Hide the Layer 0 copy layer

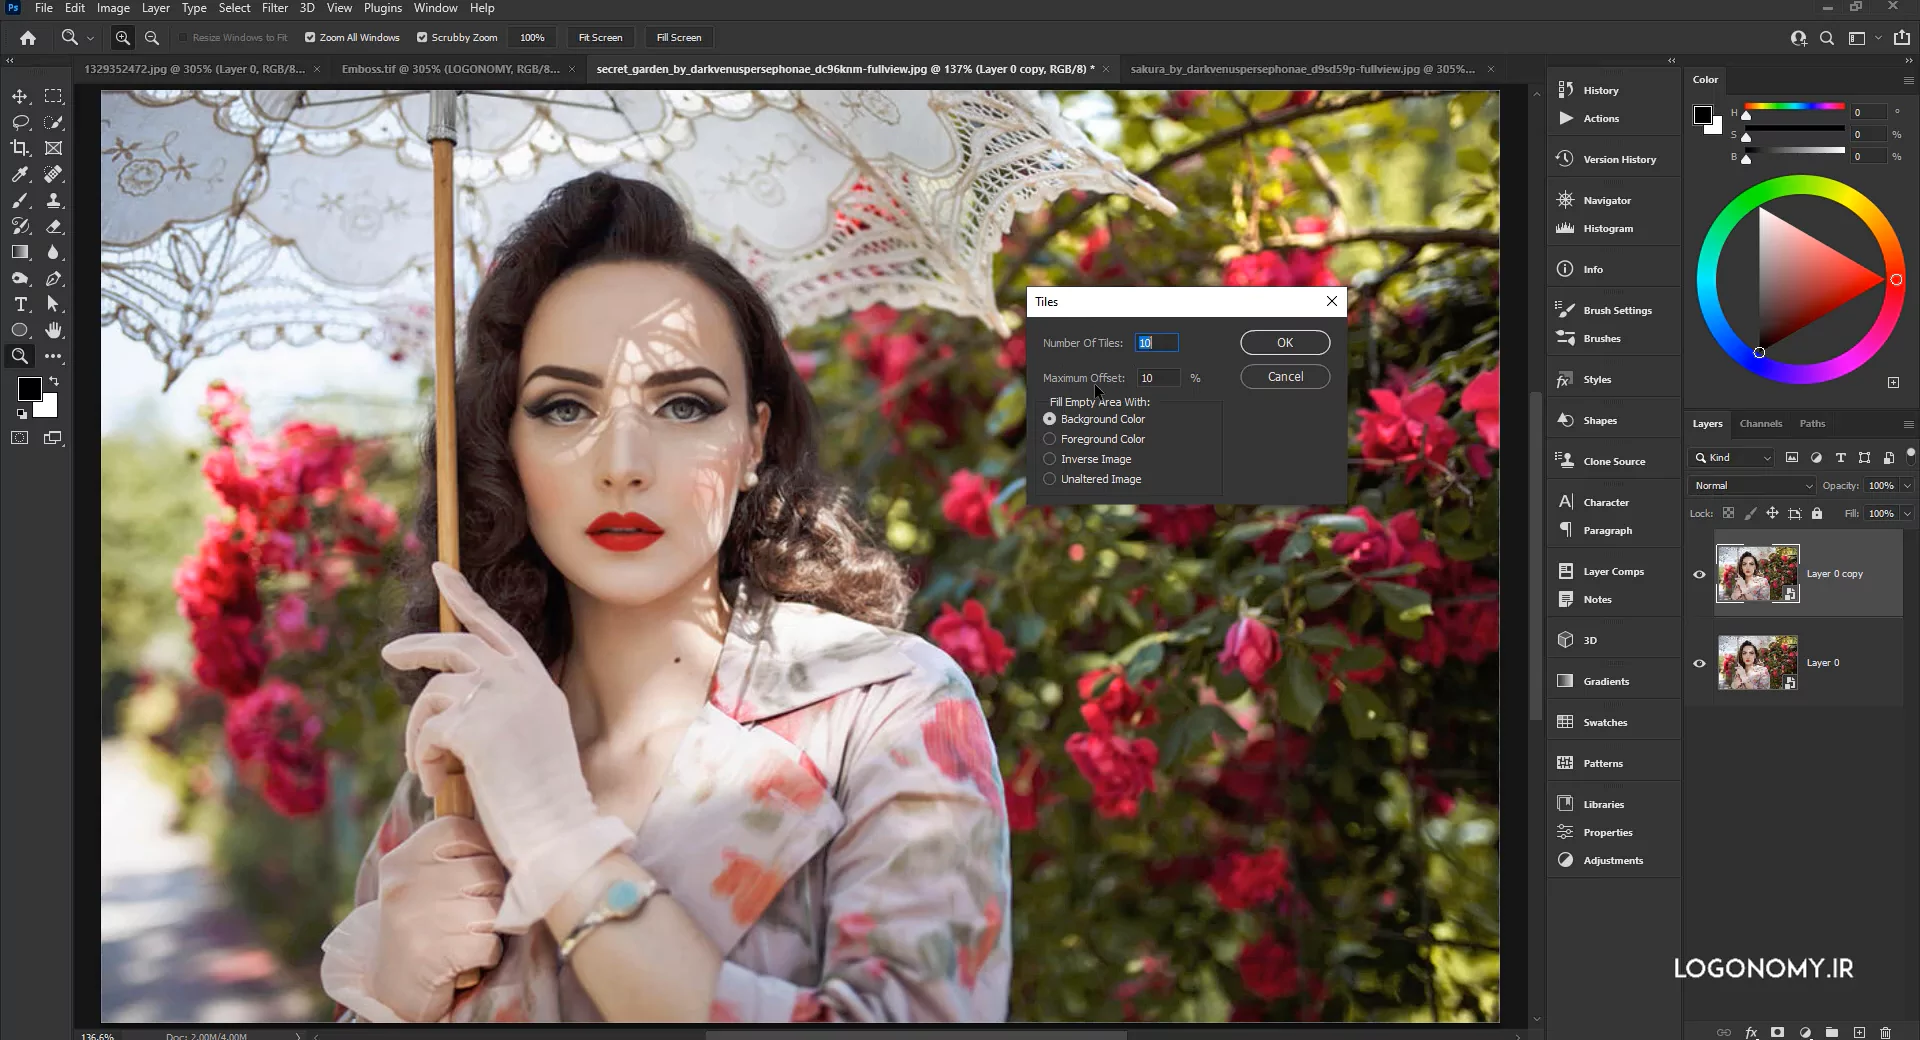click(1699, 574)
